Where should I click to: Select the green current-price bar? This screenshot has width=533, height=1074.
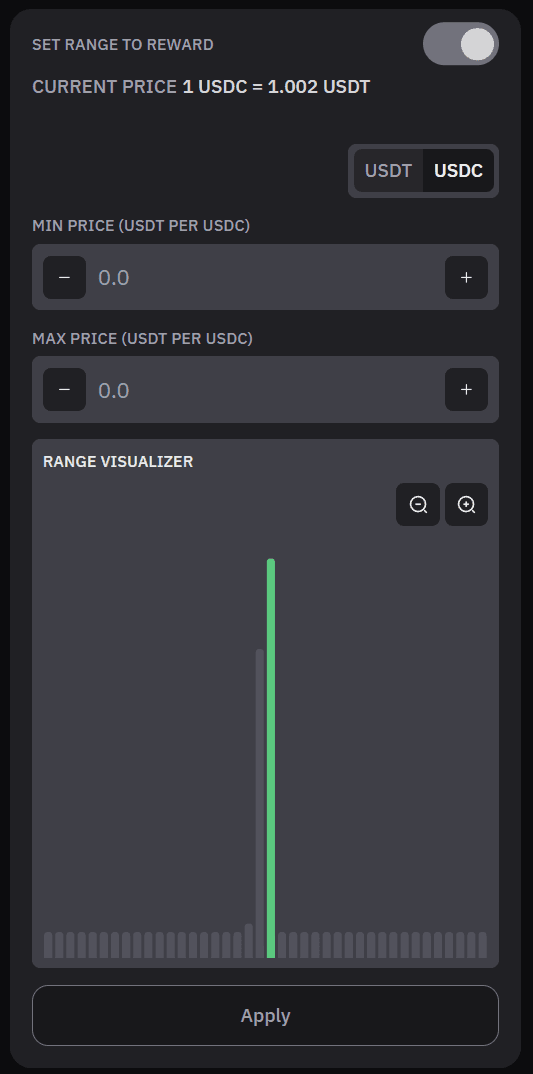pos(271,758)
